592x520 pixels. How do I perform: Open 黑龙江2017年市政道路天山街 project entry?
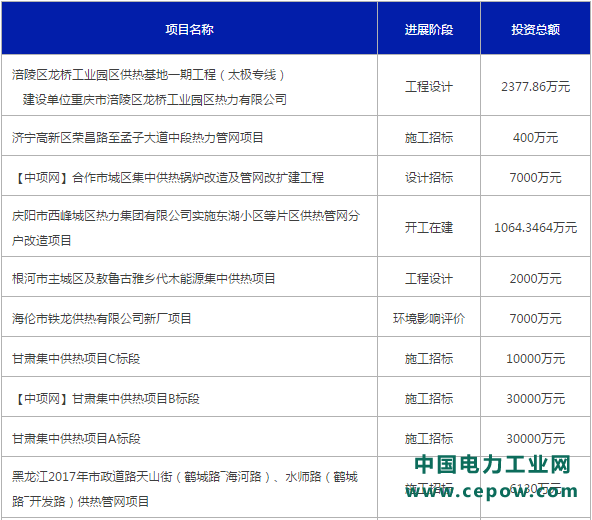coord(185,489)
